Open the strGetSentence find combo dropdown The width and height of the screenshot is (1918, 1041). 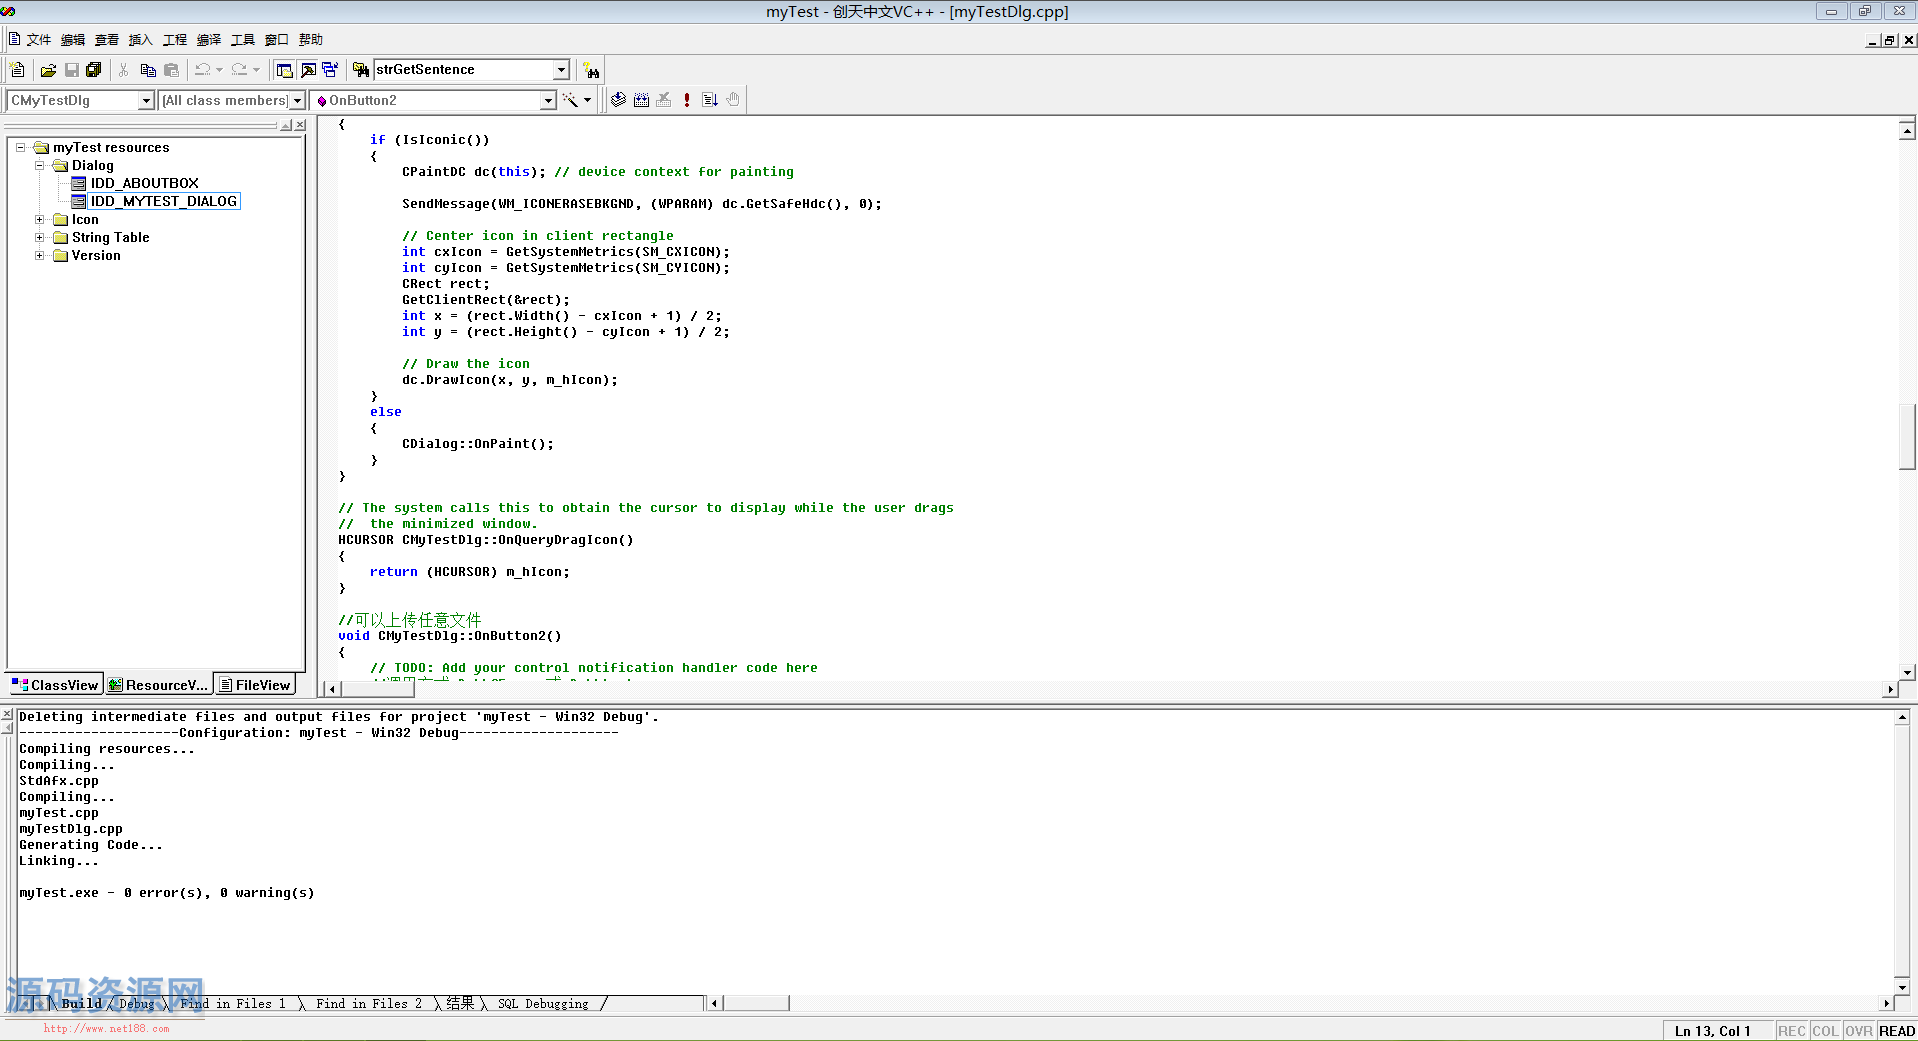click(561, 70)
